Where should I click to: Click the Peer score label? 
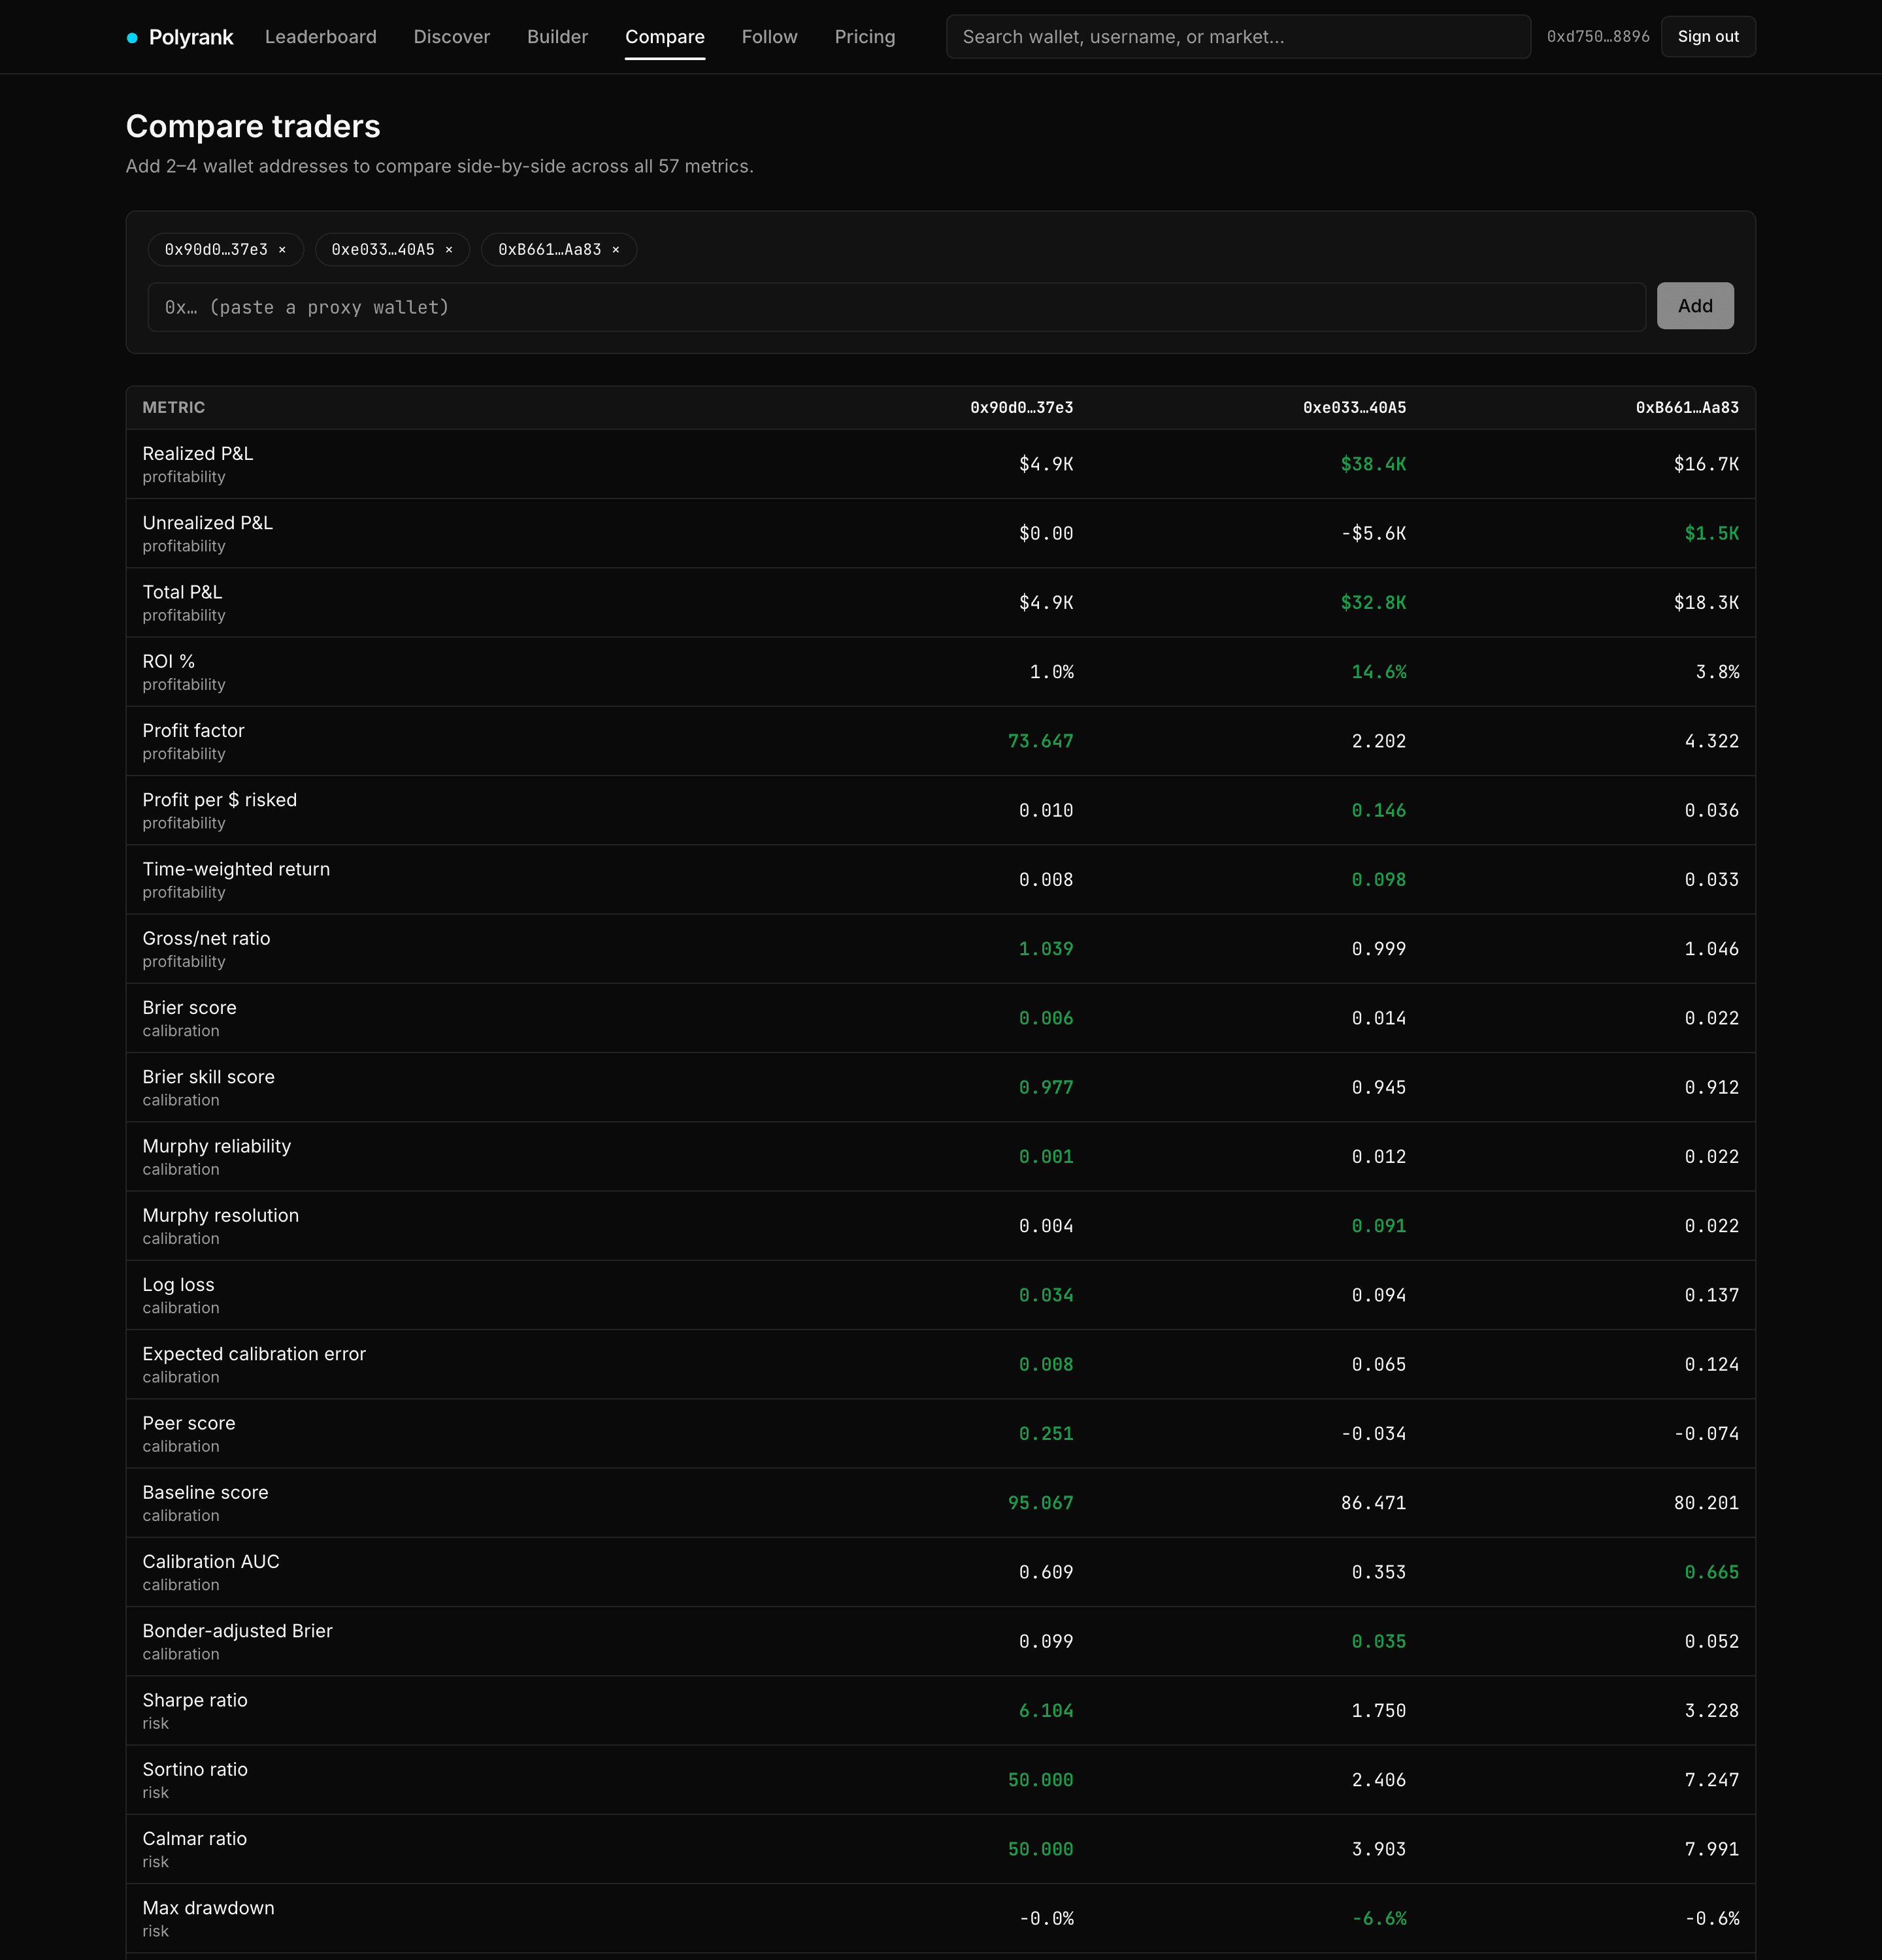[x=189, y=1423]
